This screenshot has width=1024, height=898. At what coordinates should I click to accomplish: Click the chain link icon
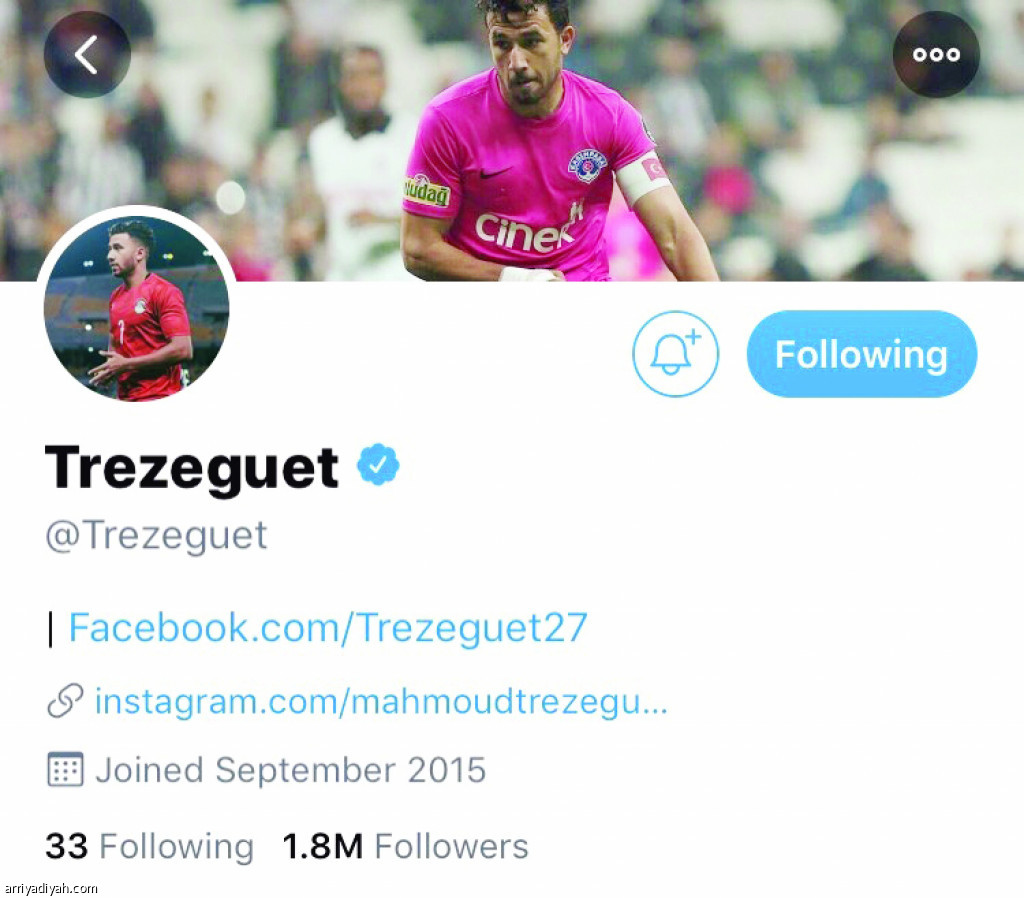click(65, 701)
